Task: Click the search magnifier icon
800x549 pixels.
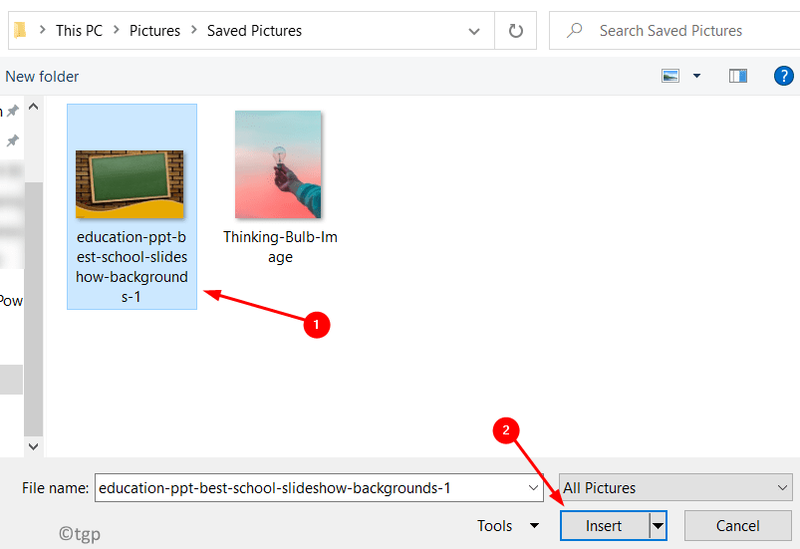Action: click(x=574, y=30)
